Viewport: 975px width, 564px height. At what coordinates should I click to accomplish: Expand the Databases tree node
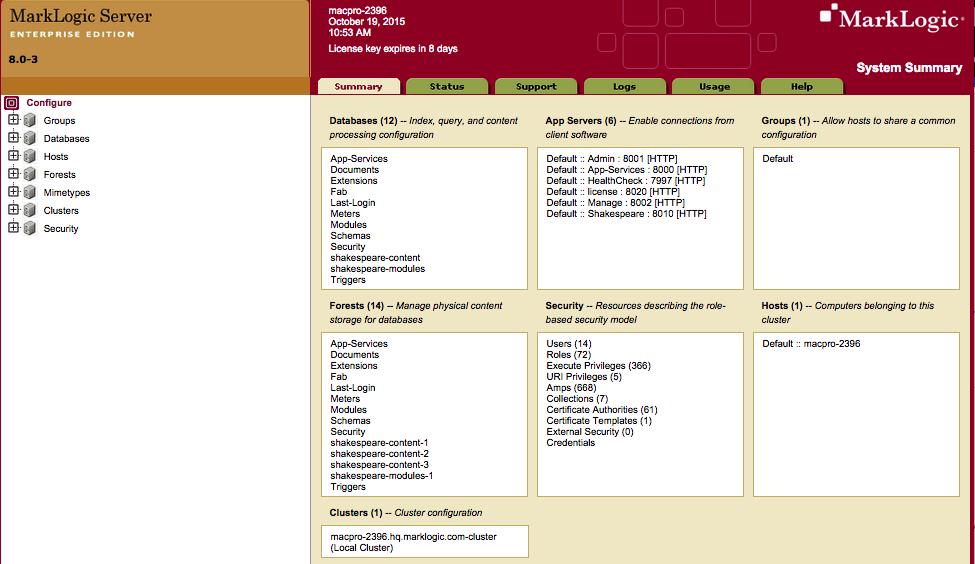[x=13, y=137]
